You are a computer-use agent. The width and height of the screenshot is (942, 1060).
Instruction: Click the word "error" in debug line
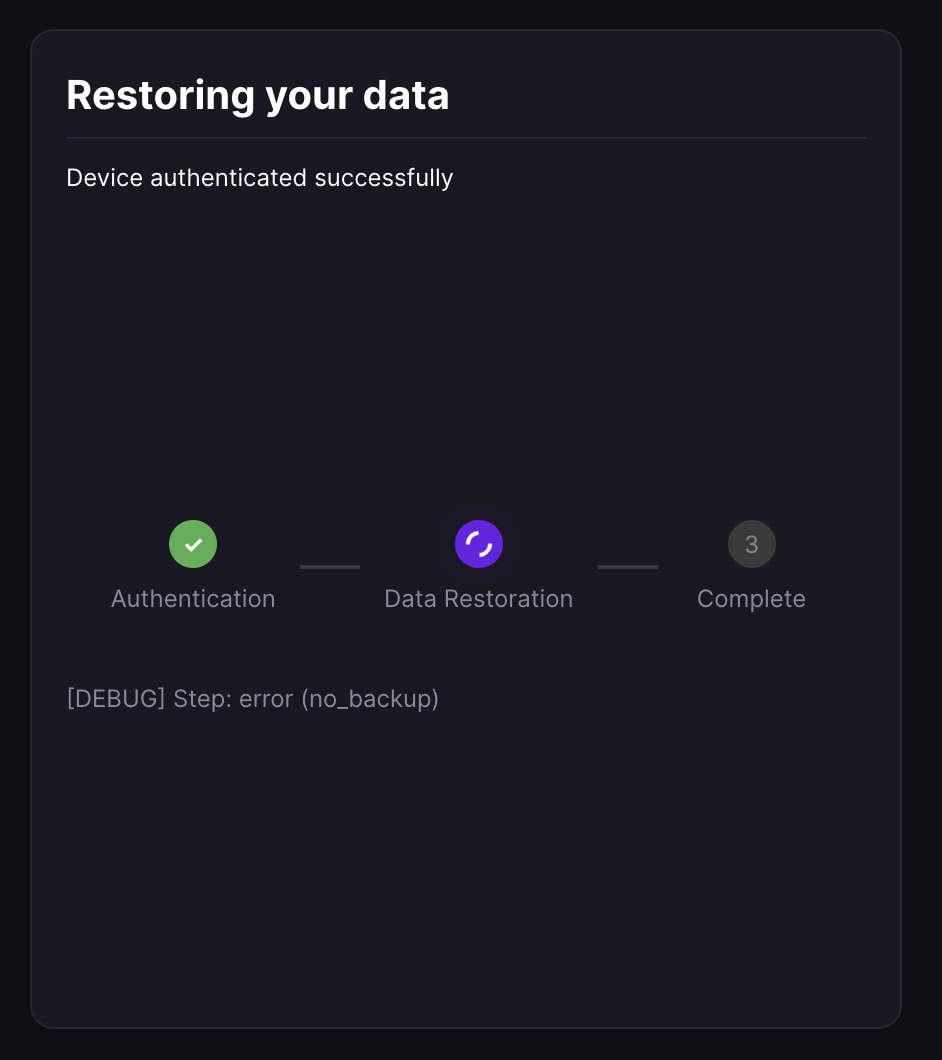pyautogui.click(x=267, y=698)
